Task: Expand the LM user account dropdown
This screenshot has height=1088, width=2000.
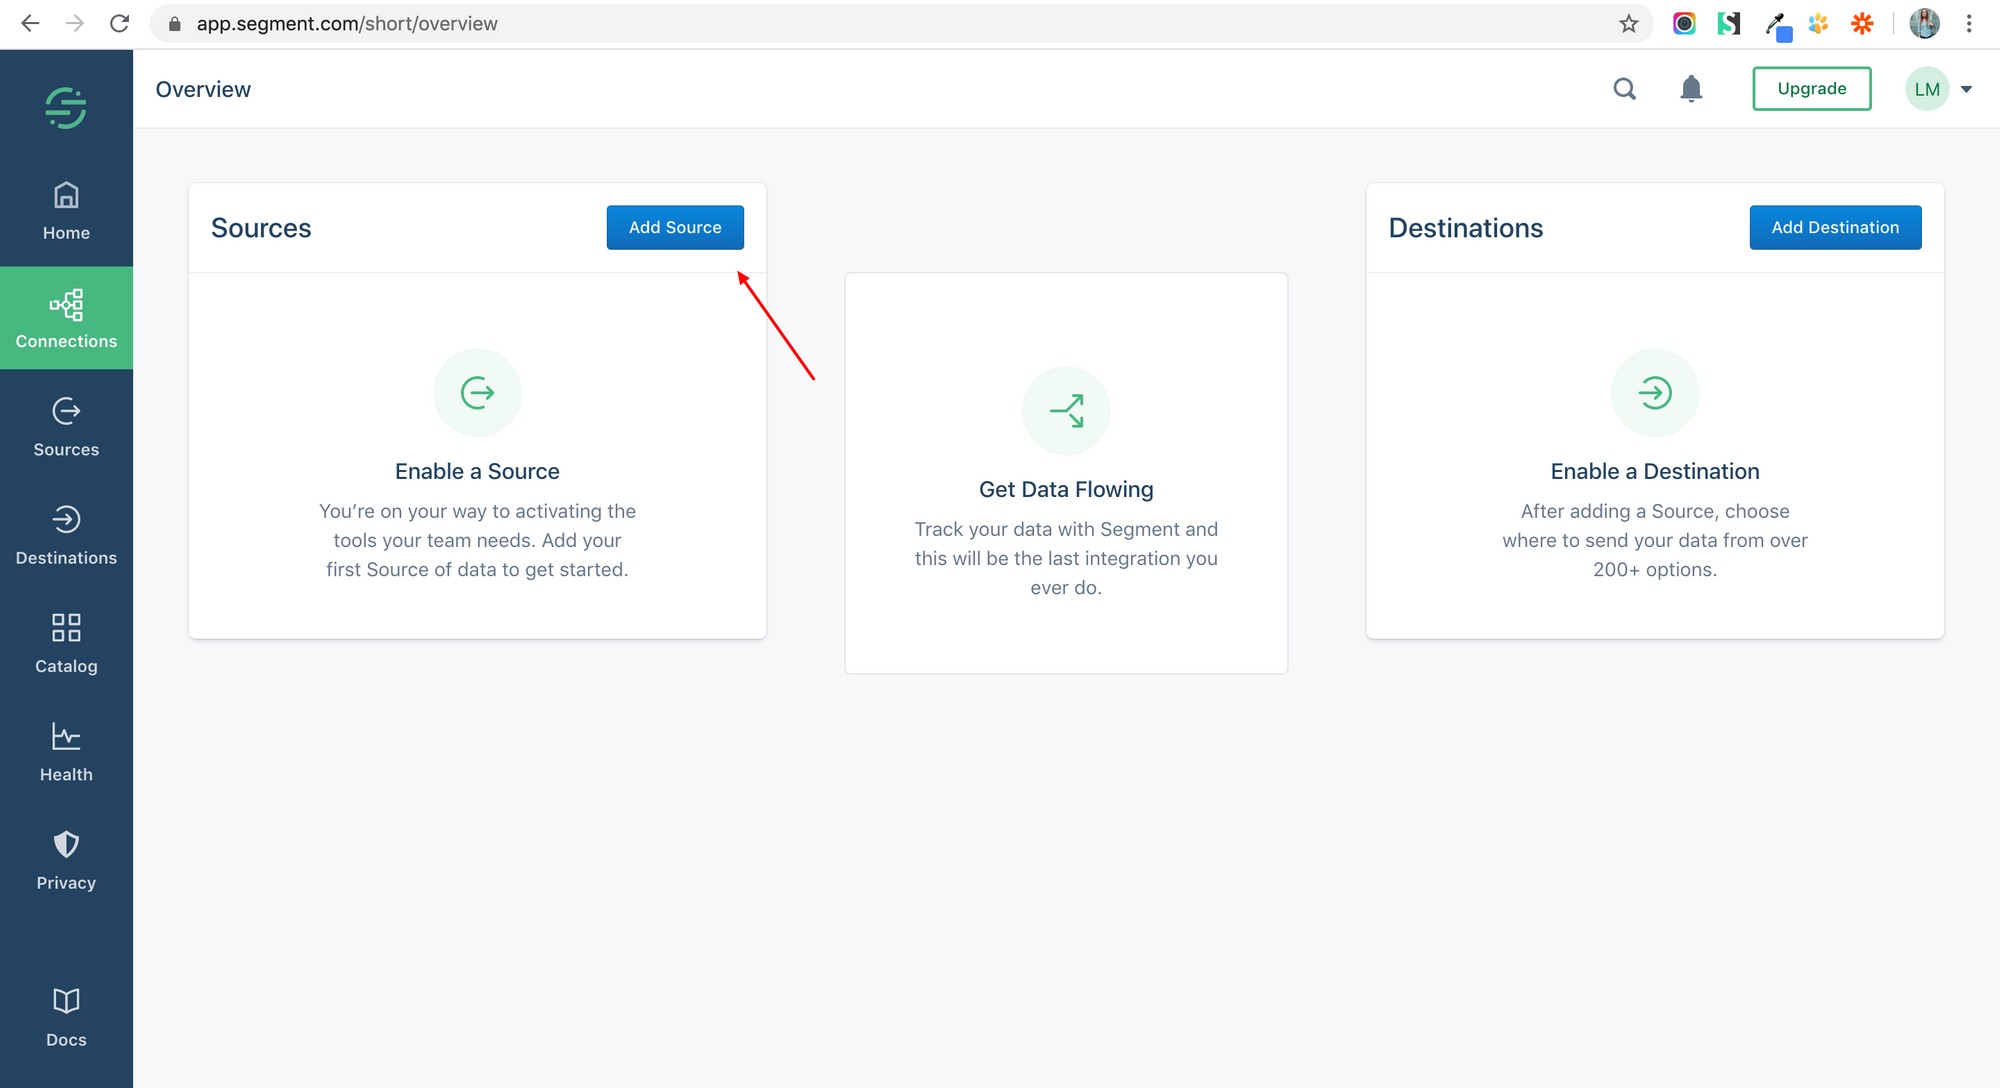Action: [x=1965, y=88]
